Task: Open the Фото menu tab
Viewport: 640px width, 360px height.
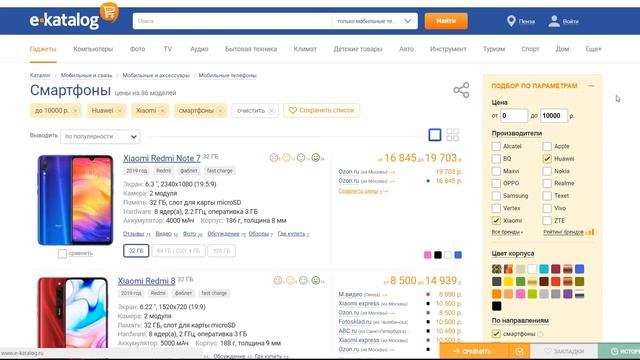Action: tap(138, 49)
